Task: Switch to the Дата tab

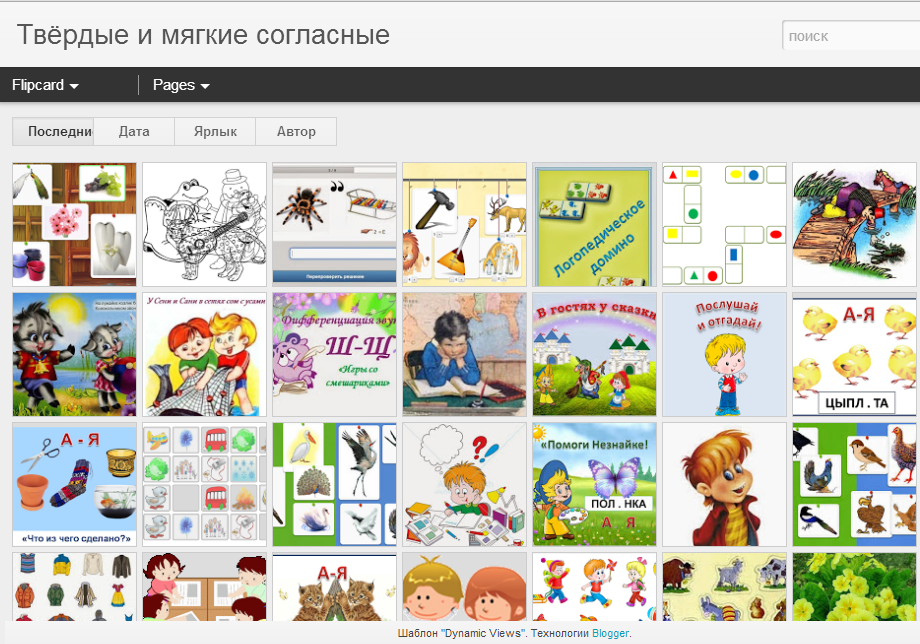Action: tap(134, 131)
